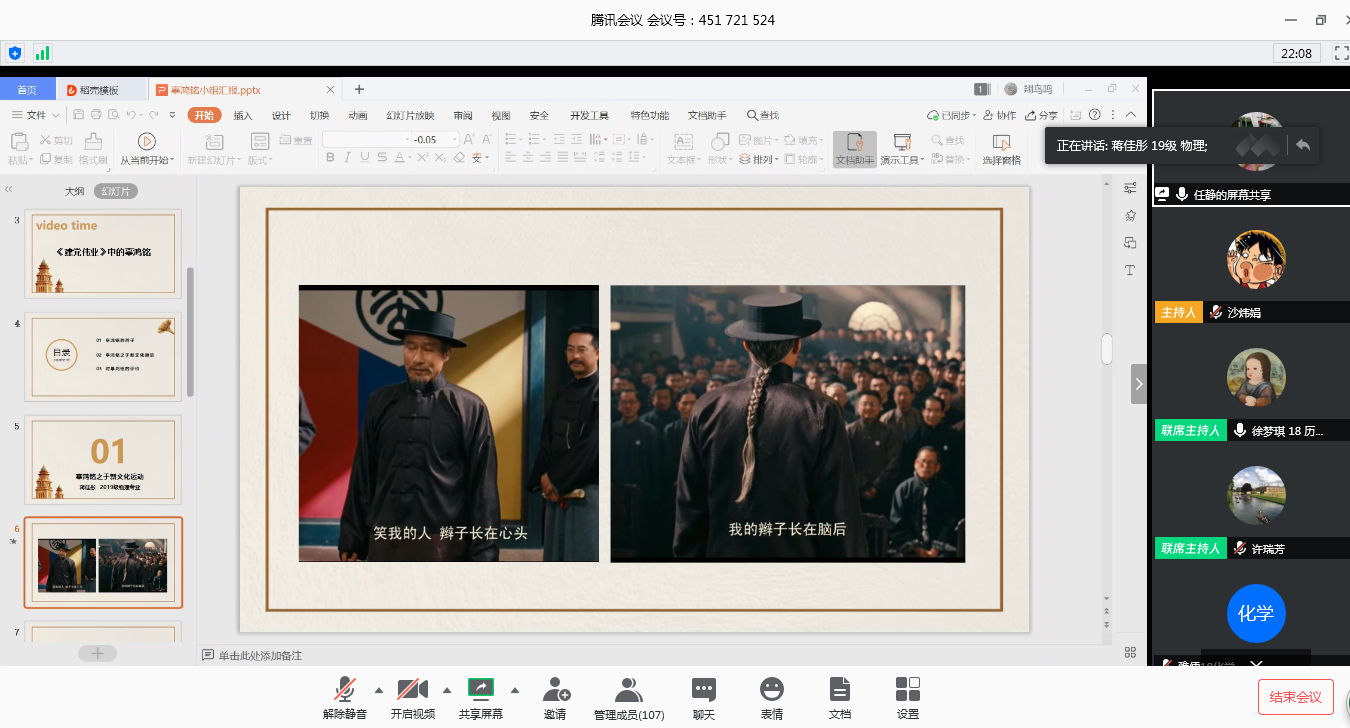
Task: Toggle bold formatting B
Action: click(x=331, y=158)
